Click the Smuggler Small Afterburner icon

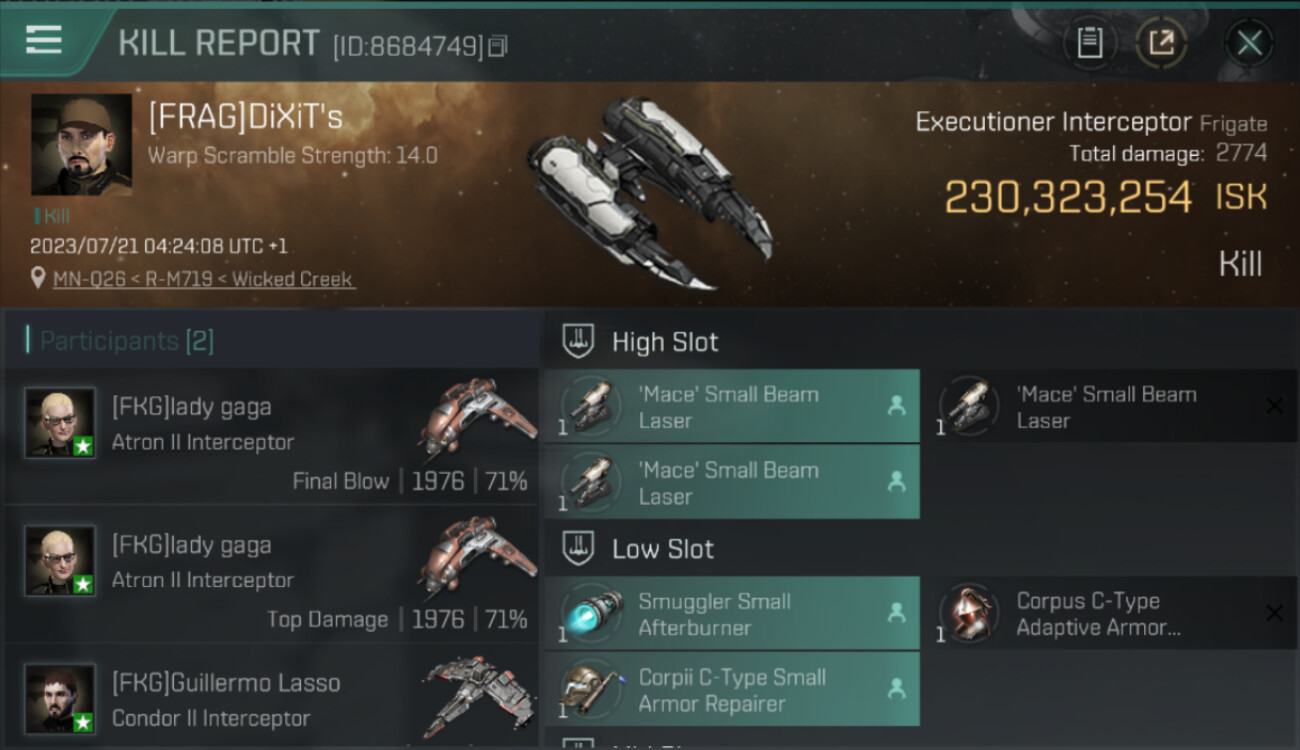tap(591, 613)
